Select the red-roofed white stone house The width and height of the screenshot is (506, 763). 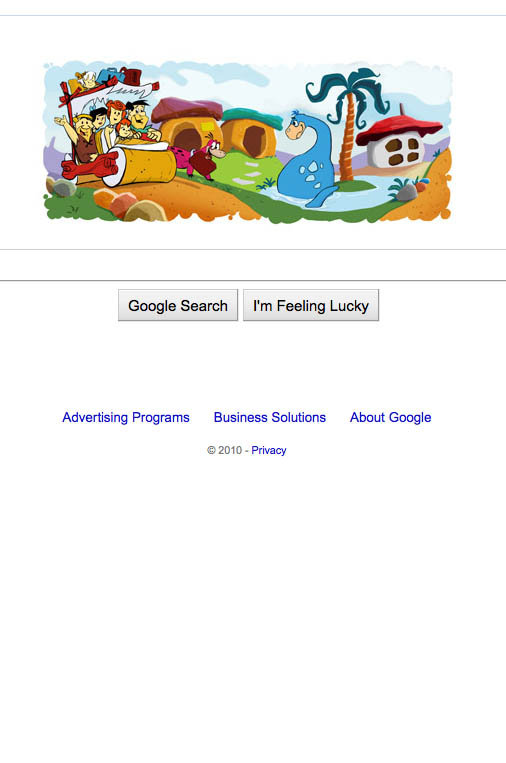coord(398,141)
